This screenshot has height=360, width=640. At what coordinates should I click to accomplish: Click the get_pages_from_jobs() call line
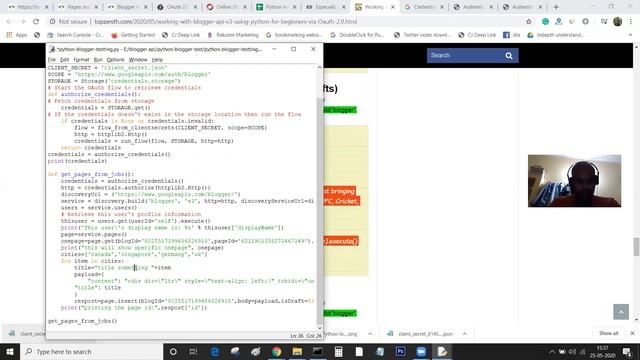click(x=82, y=321)
